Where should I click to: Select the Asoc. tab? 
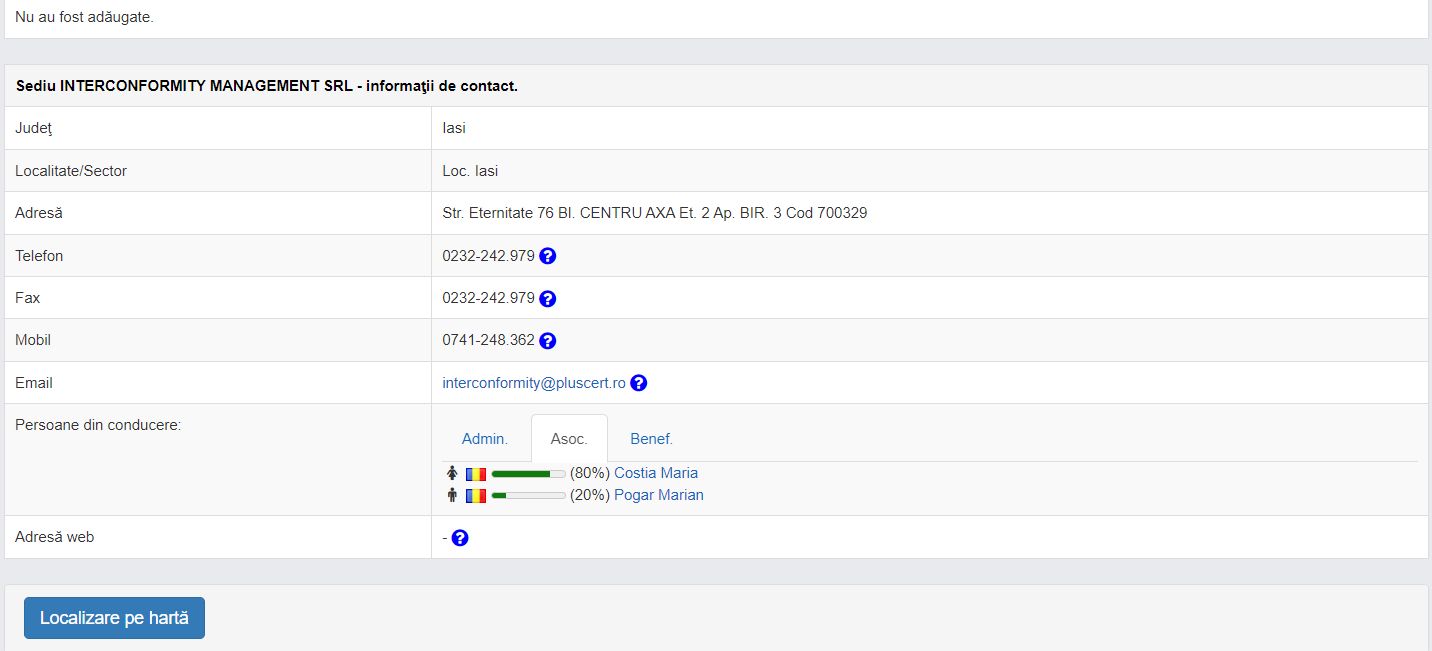[x=569, y=438]
